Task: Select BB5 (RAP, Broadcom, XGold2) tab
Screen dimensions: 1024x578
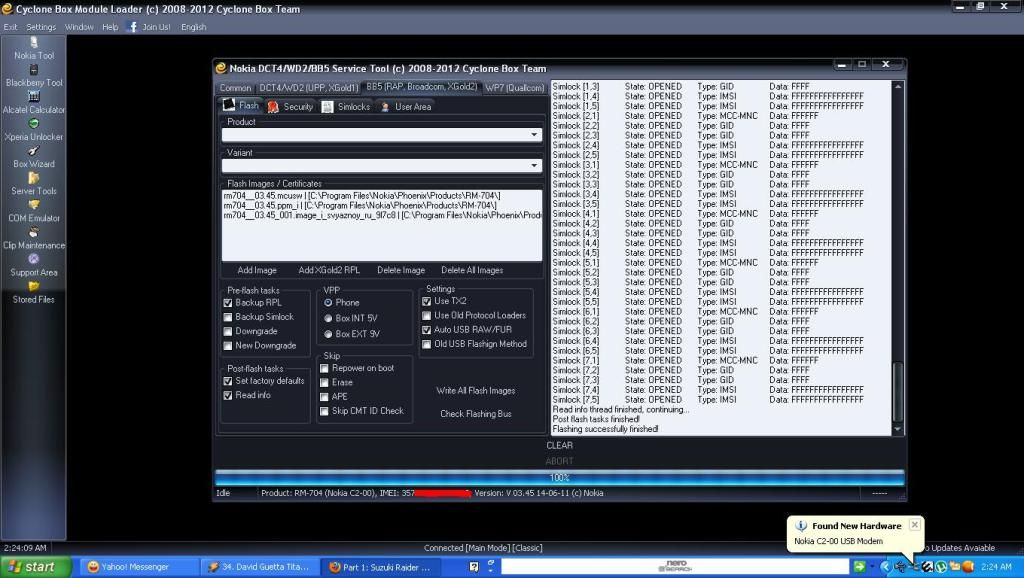Action: click(x=421, y=86)
